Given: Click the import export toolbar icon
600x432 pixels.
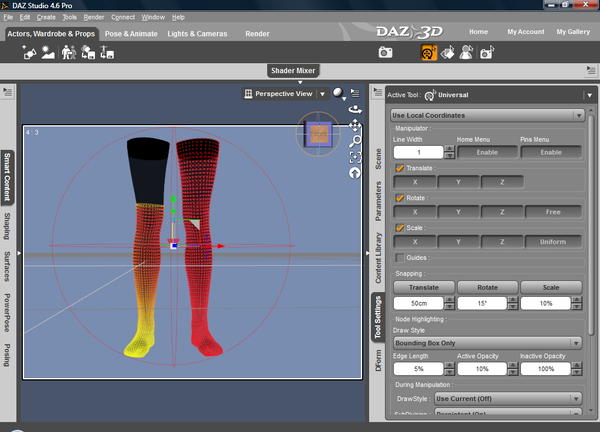Looking at the screenshot, I should 107,52.
